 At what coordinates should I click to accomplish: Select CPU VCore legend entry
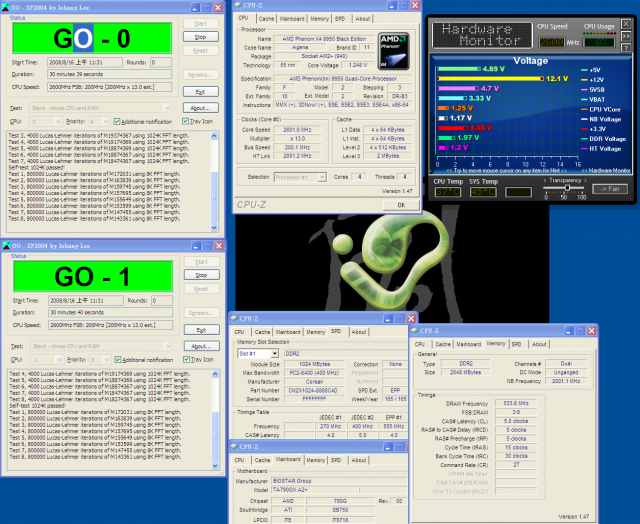604,109
